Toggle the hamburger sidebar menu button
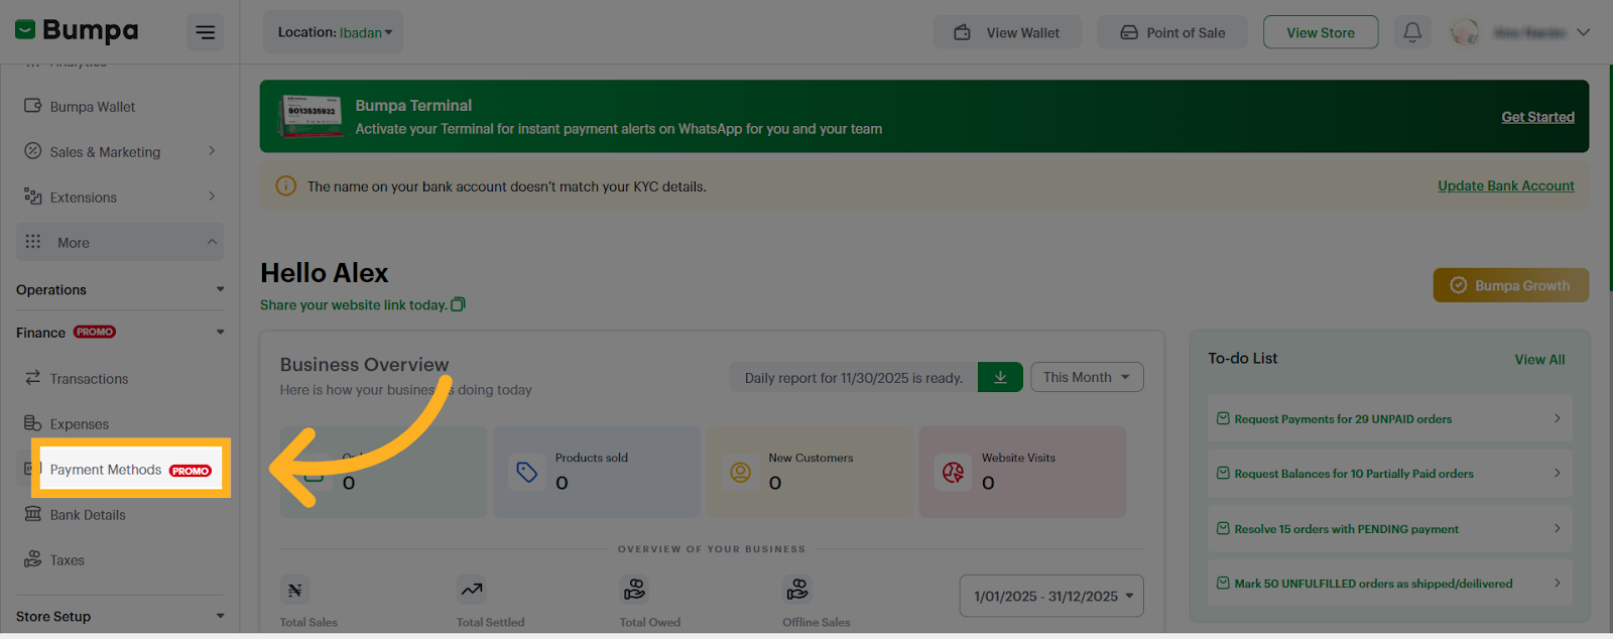The height and width of the screenshot is (639, 1613). (x=205, y=33)
